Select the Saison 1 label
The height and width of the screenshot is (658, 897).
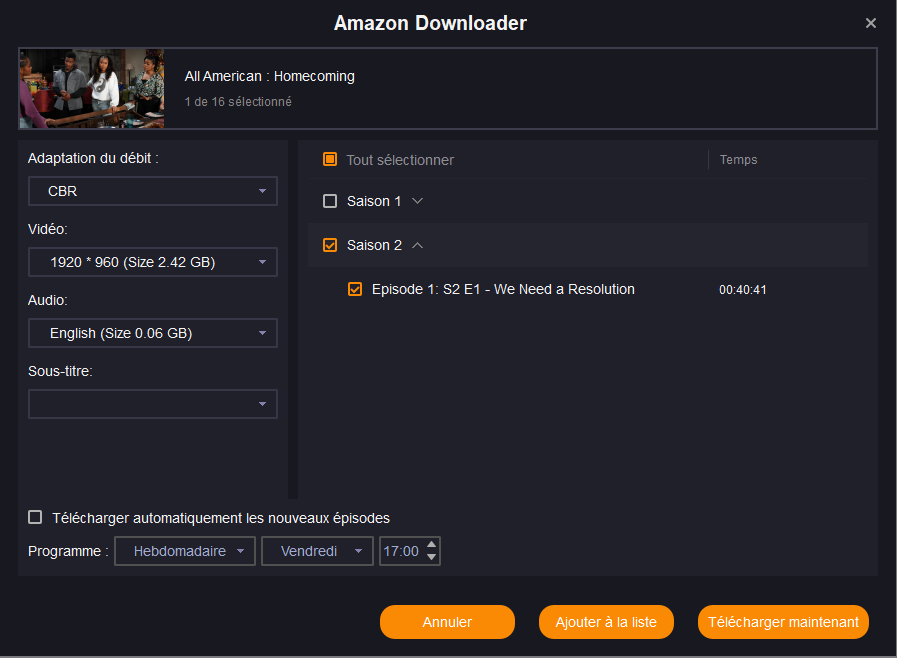(374, 201)
